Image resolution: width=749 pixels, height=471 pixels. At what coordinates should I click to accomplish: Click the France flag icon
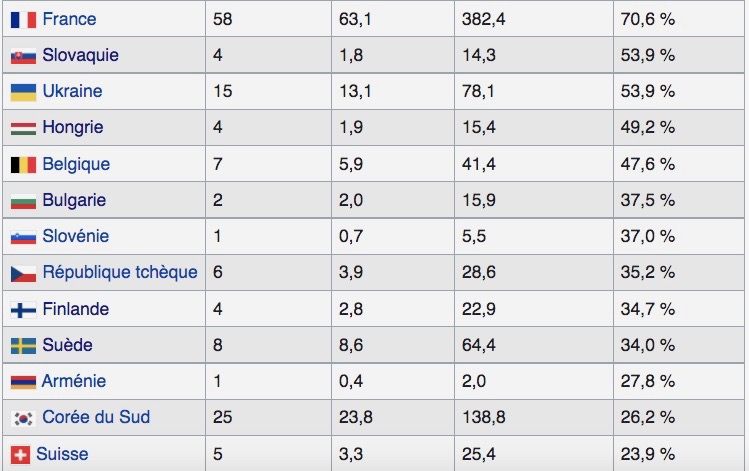(x=23, y=20)
